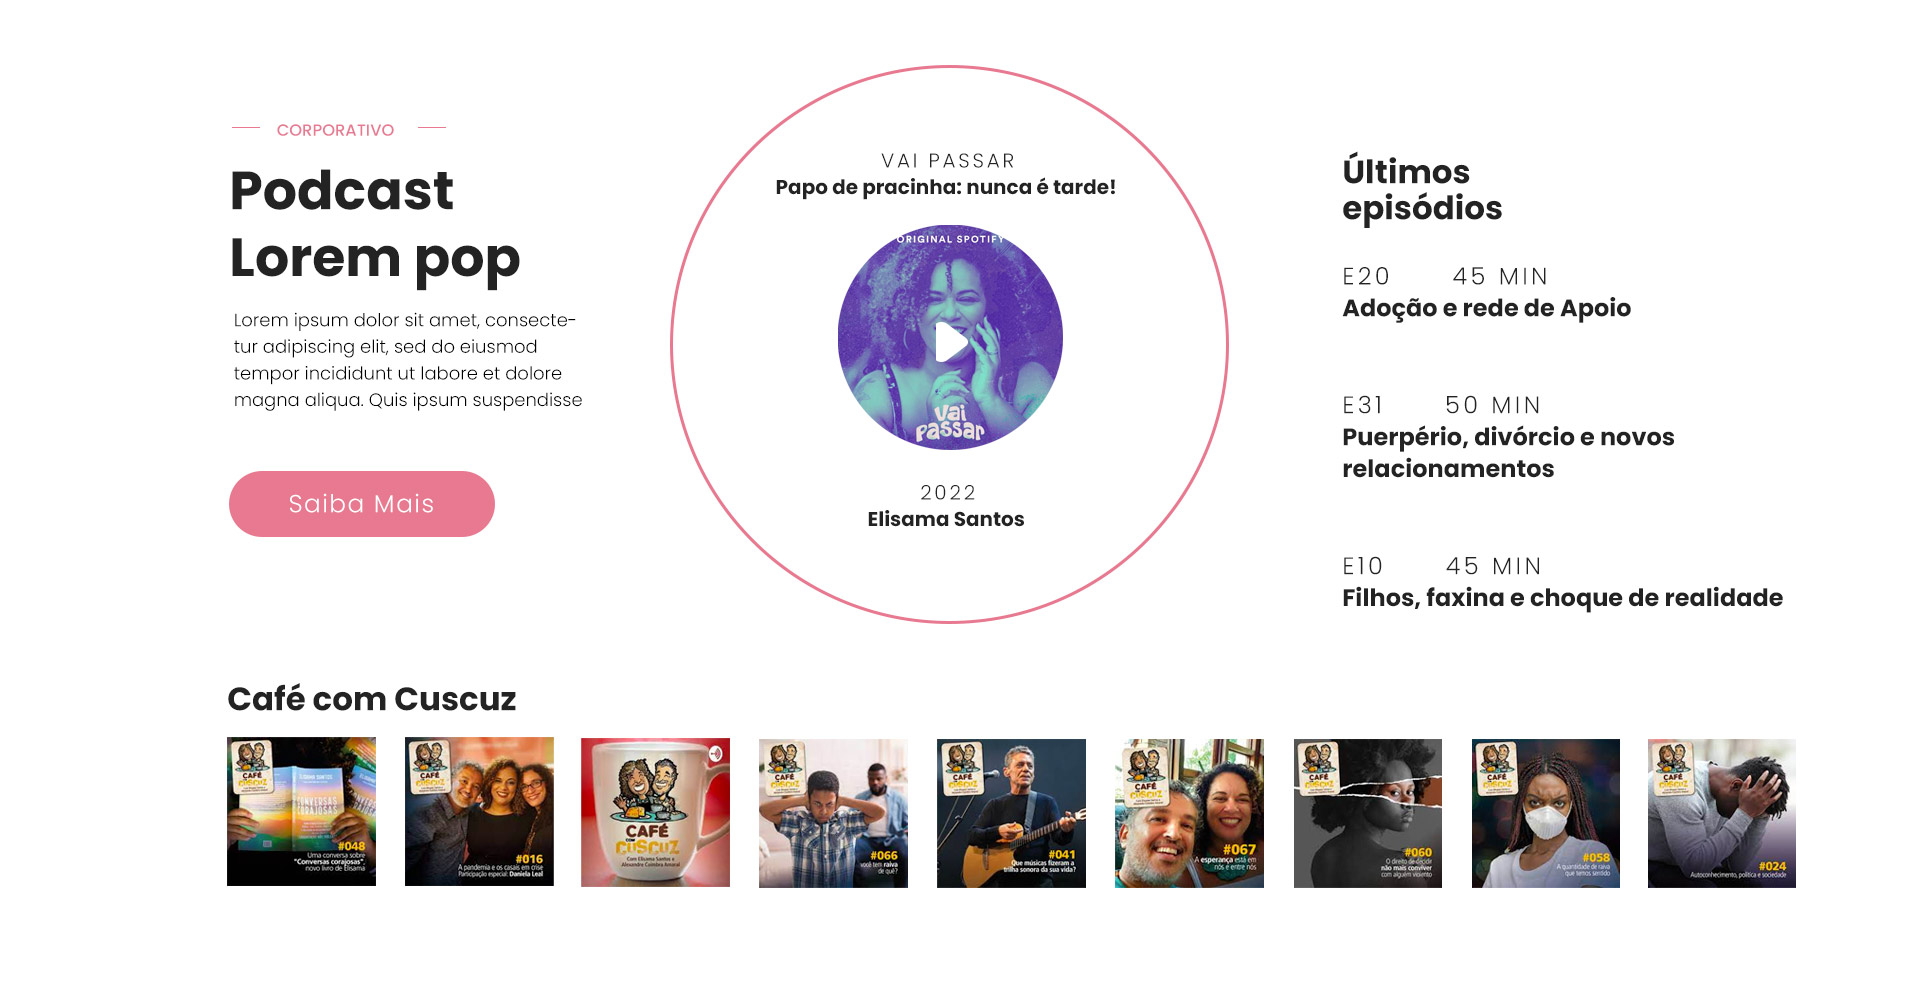Select Café com Cuscuz thumbnail #024
This screenshot has height=982, width=1905.
point(1722,813)
